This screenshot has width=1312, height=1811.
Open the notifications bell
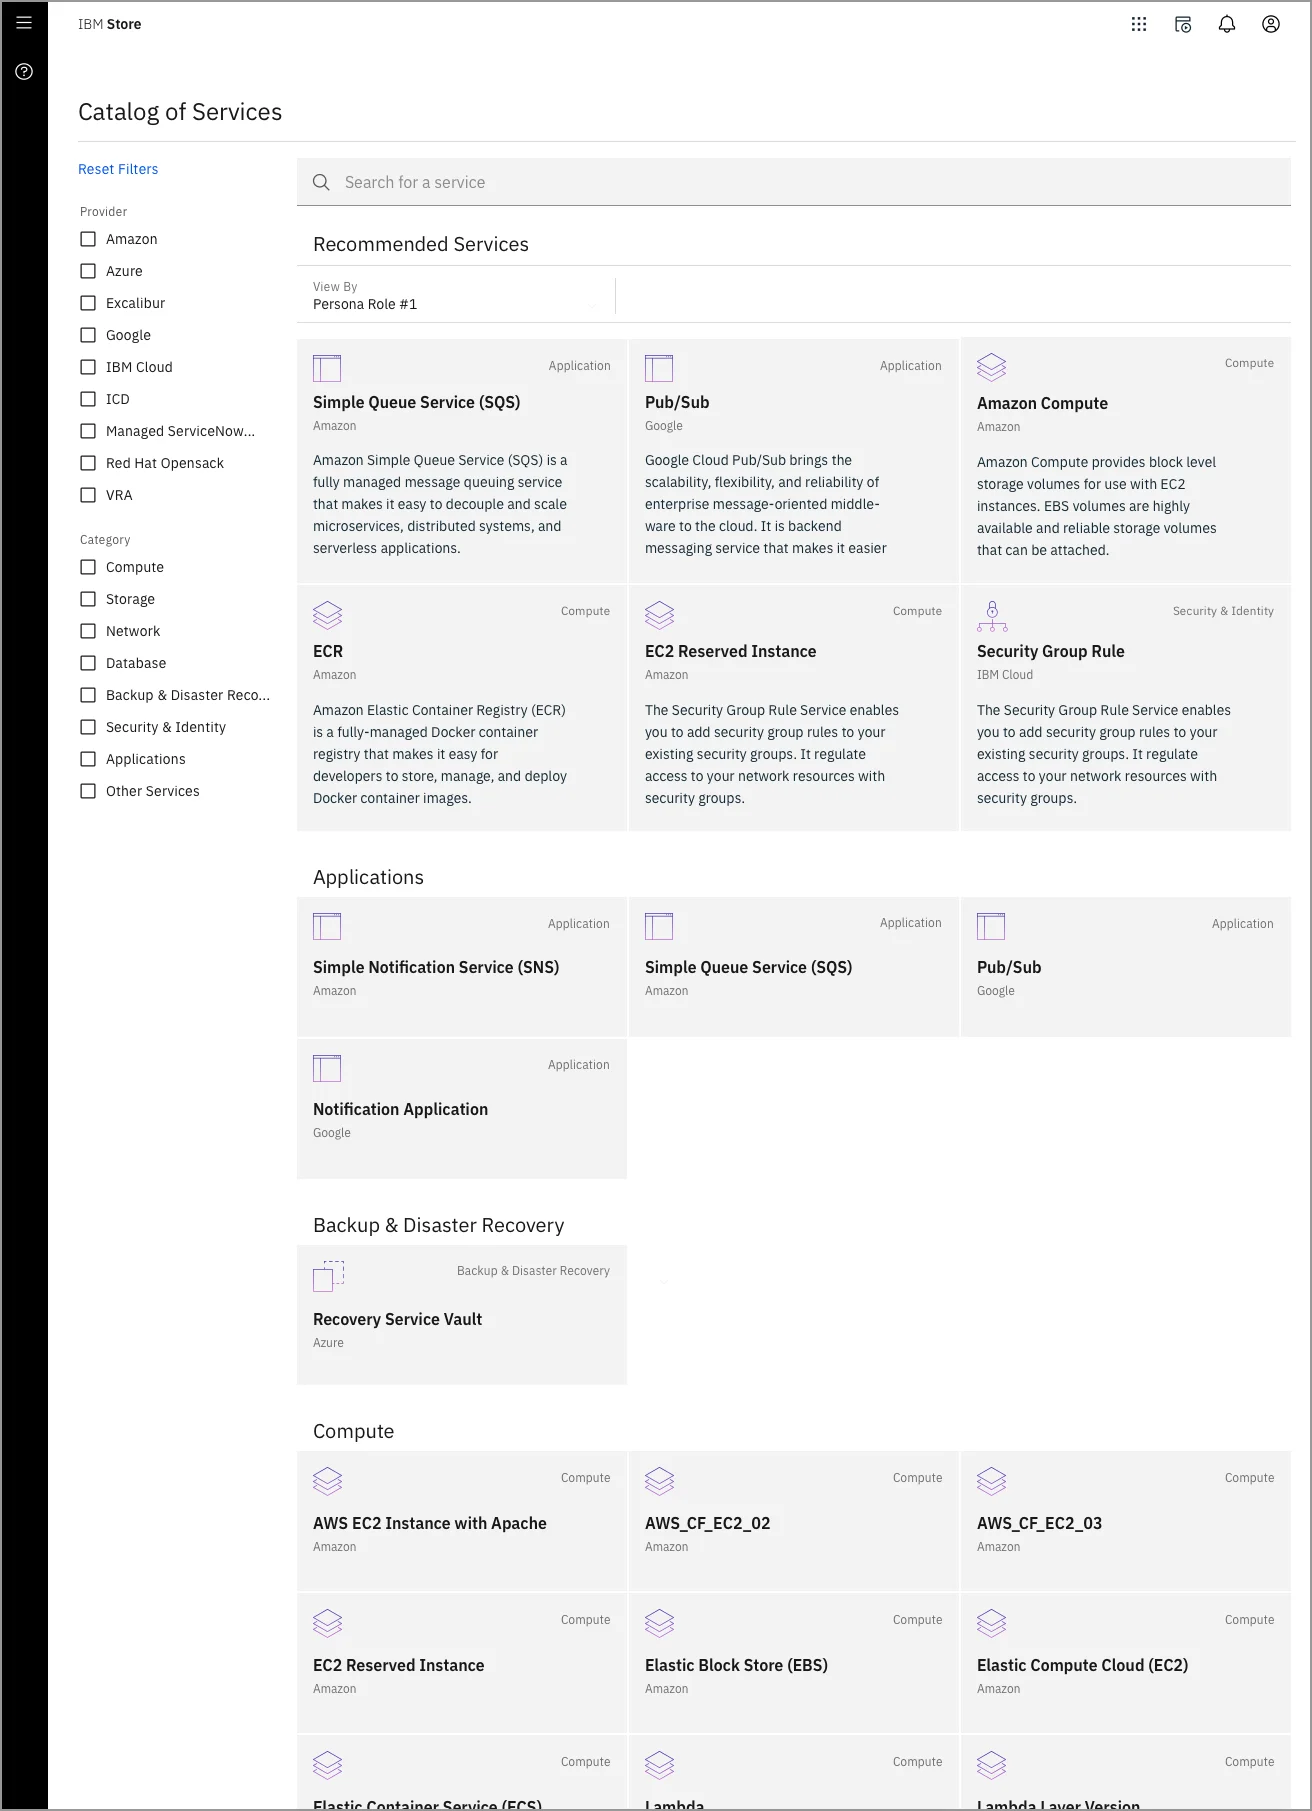[x=1227, y=24]
